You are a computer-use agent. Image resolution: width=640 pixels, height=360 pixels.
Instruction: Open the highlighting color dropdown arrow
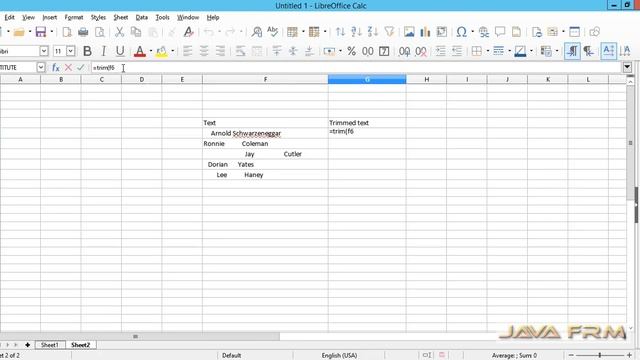point(172,51)
